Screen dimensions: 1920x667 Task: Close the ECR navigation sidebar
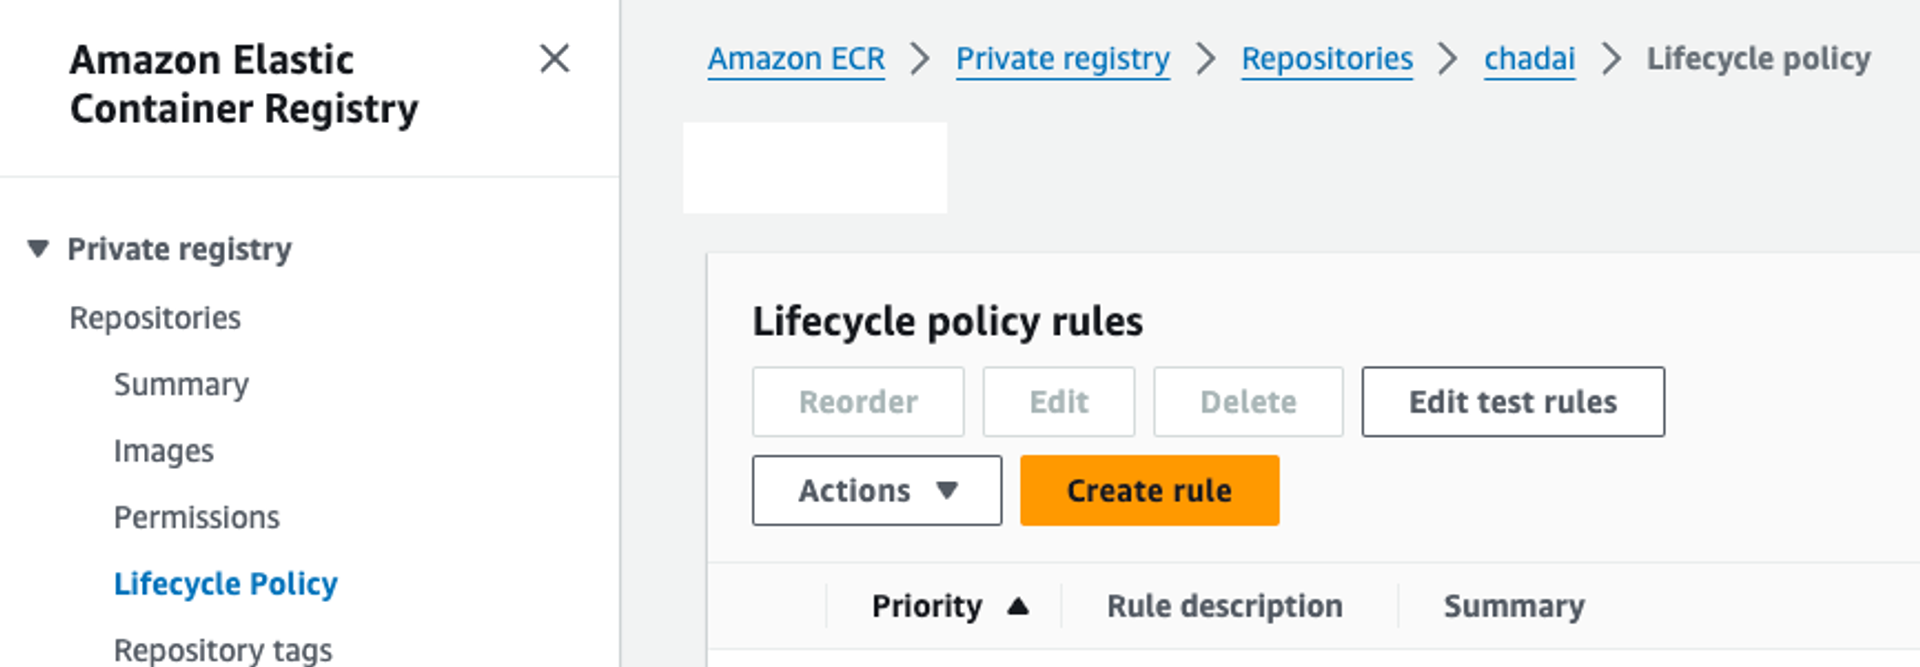554,59
